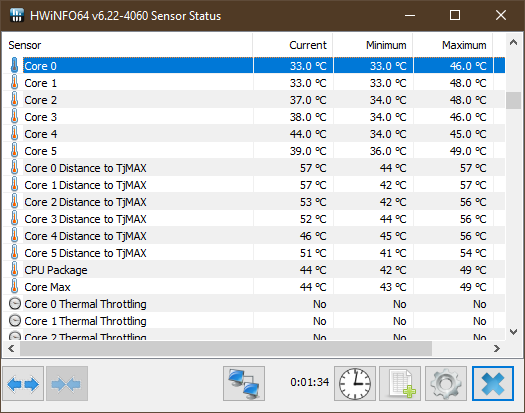Click CPU Package minimum value 42 °C
Image resolution: width=525 pixels, height=413 pixels.
(x=393, y=270)
